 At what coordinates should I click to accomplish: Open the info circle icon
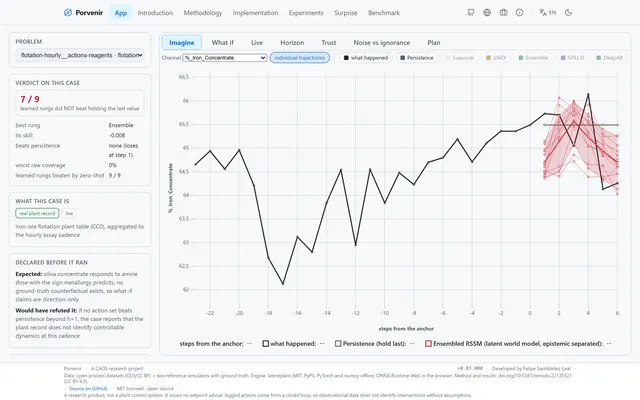[520, 13]
